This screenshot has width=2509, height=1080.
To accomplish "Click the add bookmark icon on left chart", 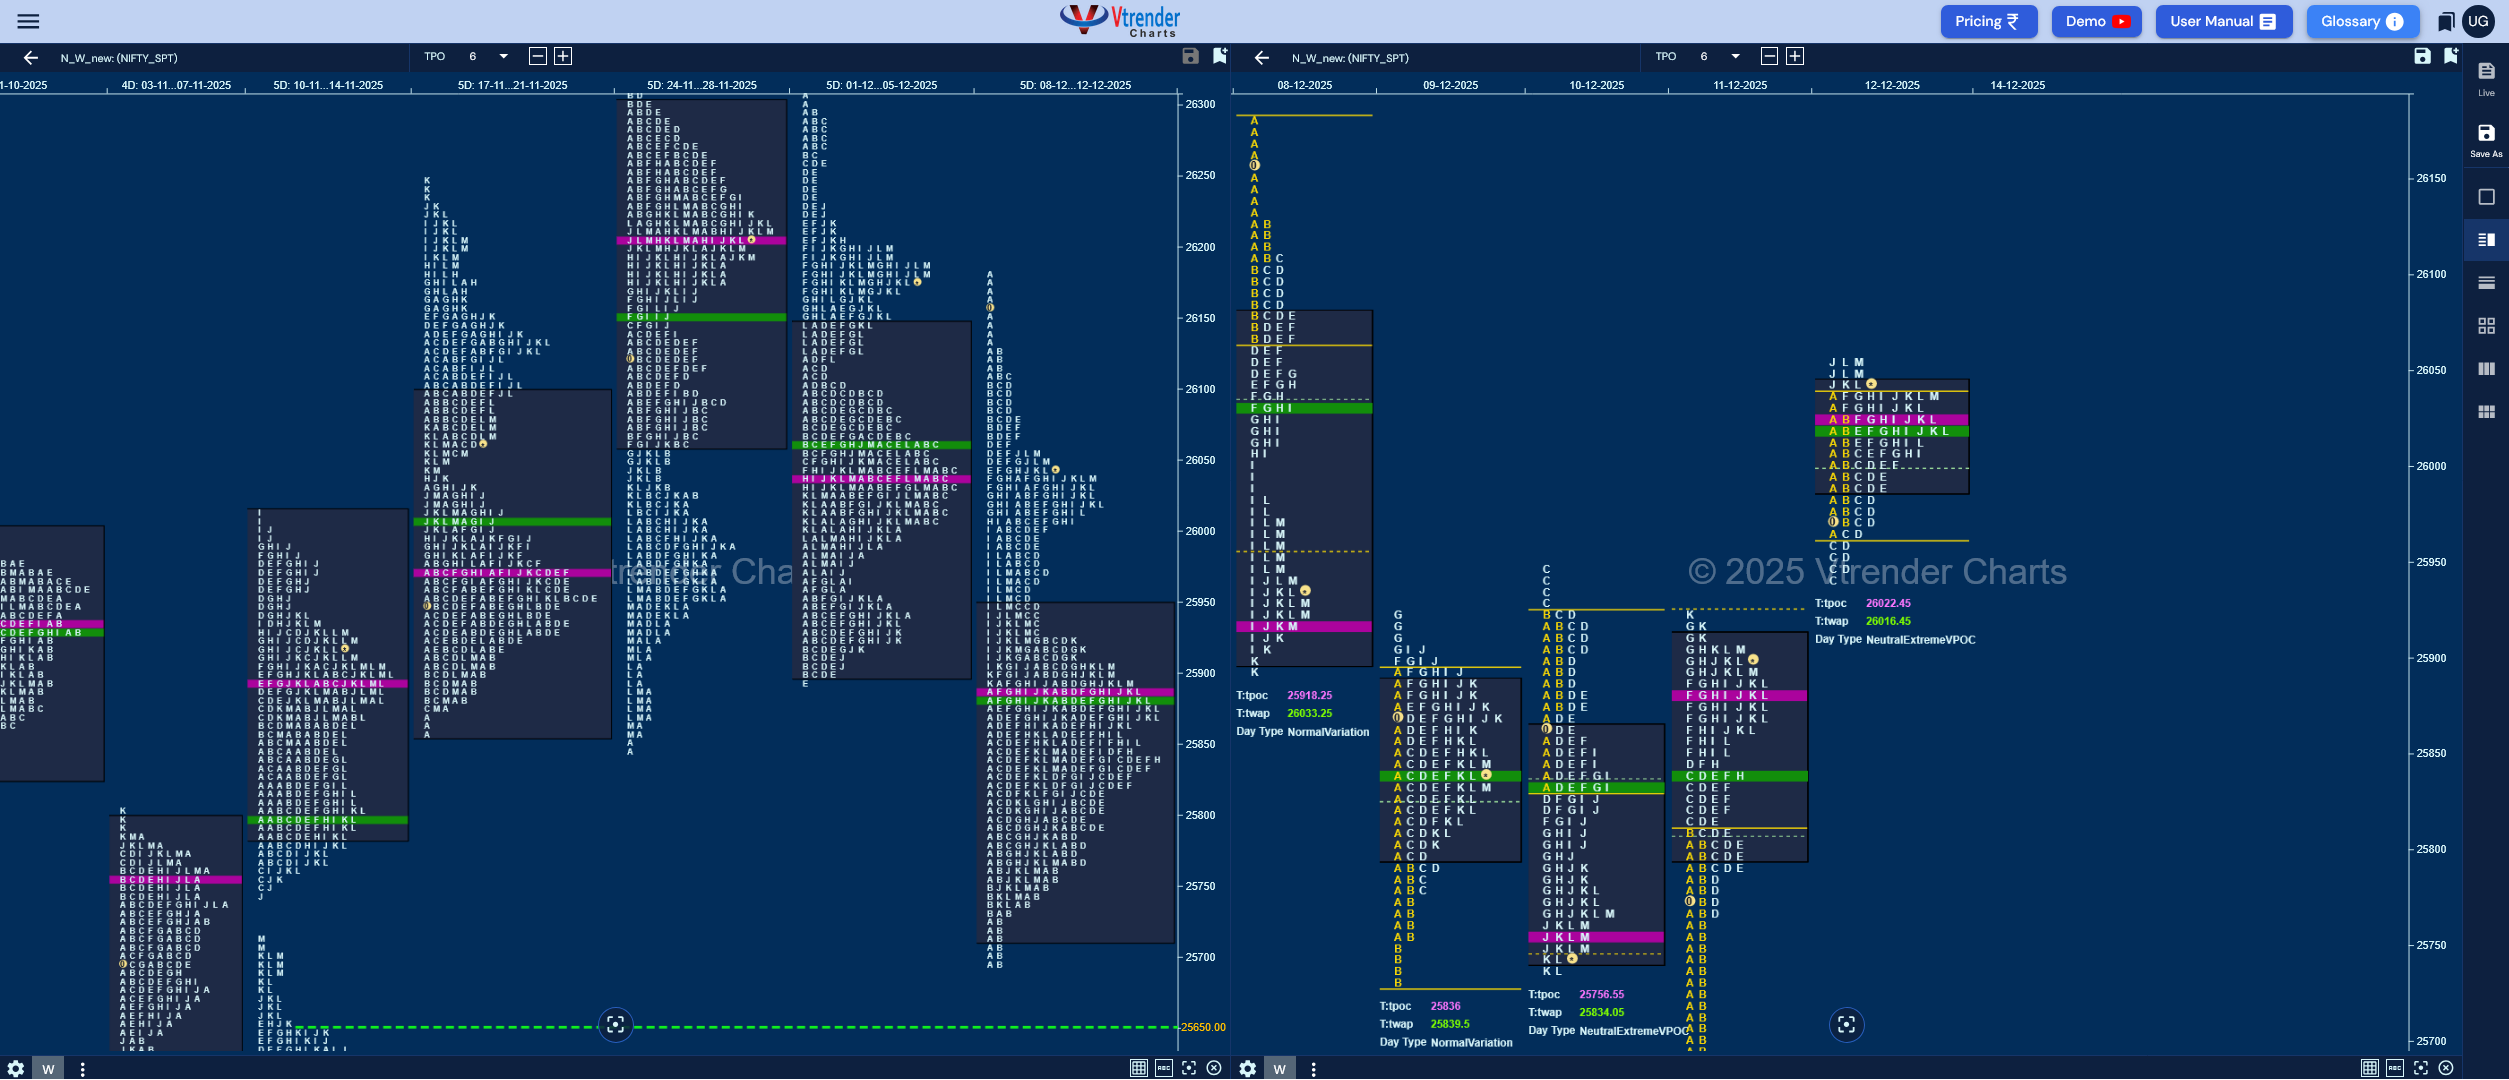I will click(1219, 56).
